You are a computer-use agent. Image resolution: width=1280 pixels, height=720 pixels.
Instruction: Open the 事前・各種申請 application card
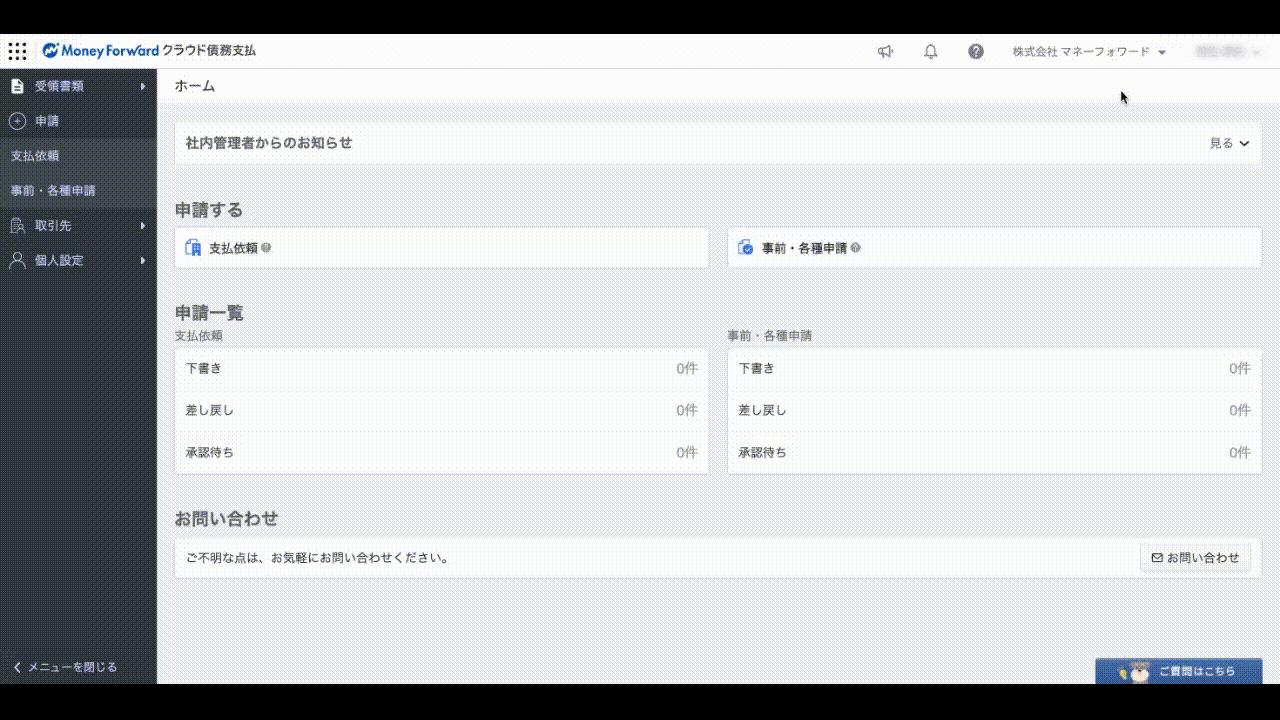coord(993,248)
